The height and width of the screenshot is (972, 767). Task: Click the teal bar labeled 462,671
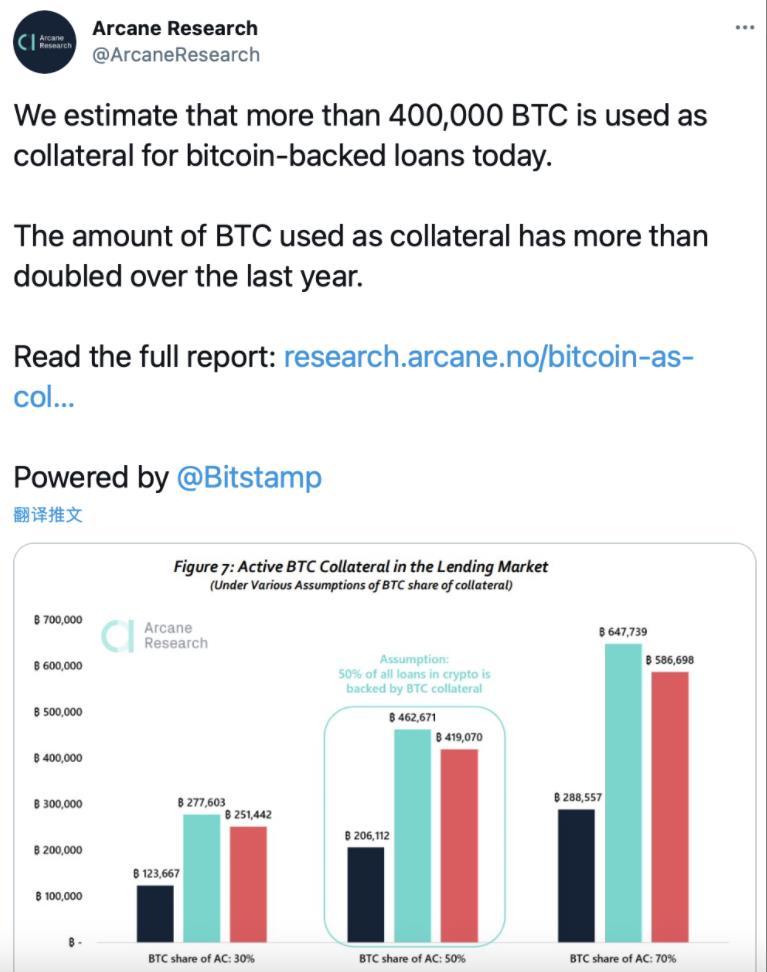[414, 836]
